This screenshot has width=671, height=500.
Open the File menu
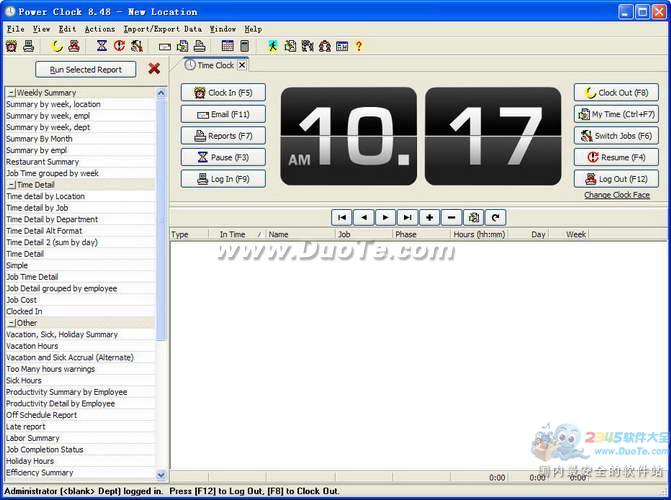(15, 29)
